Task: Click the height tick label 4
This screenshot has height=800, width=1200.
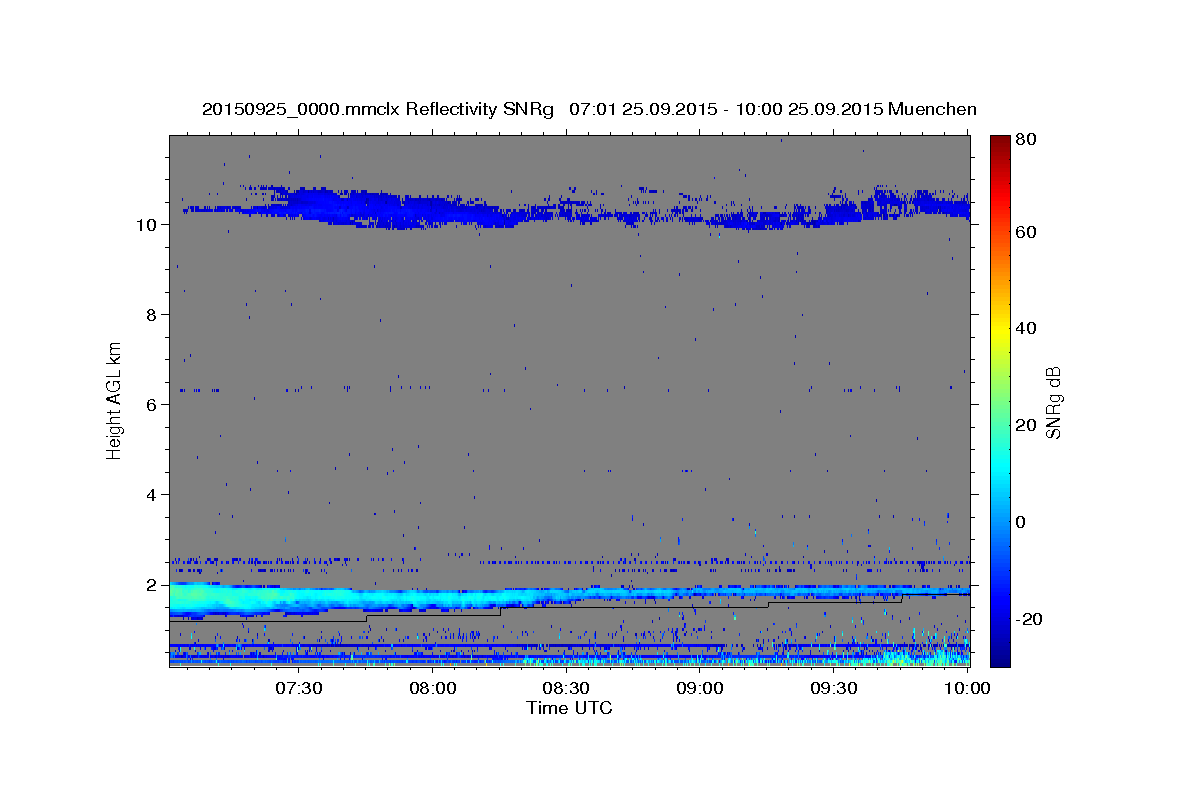Action: point(152,495)
